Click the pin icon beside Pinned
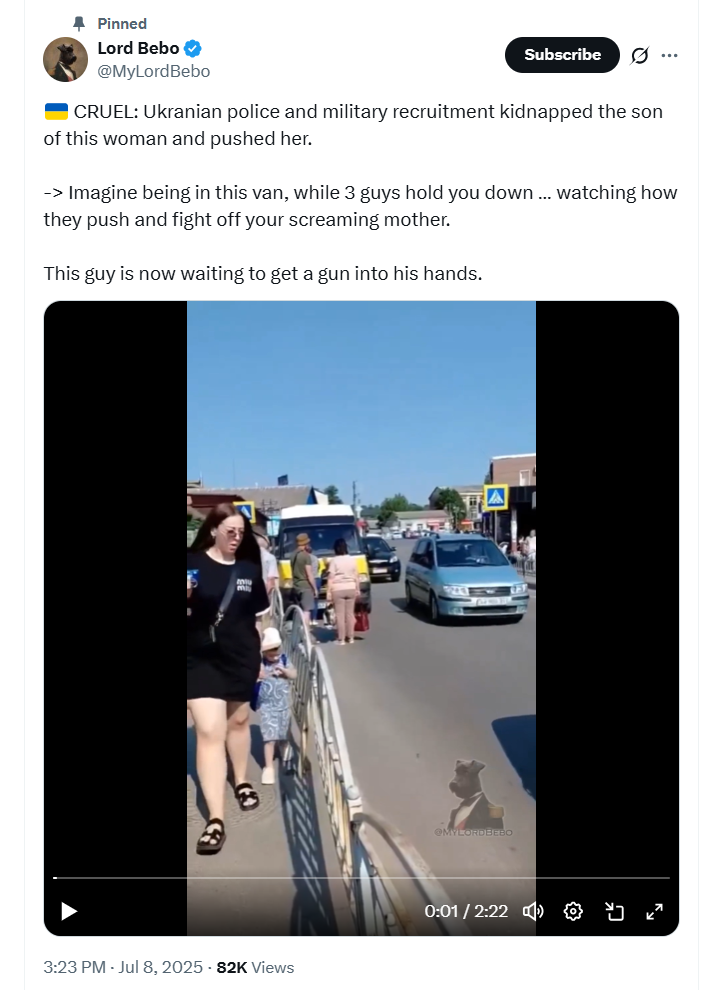 coord(79,24)
